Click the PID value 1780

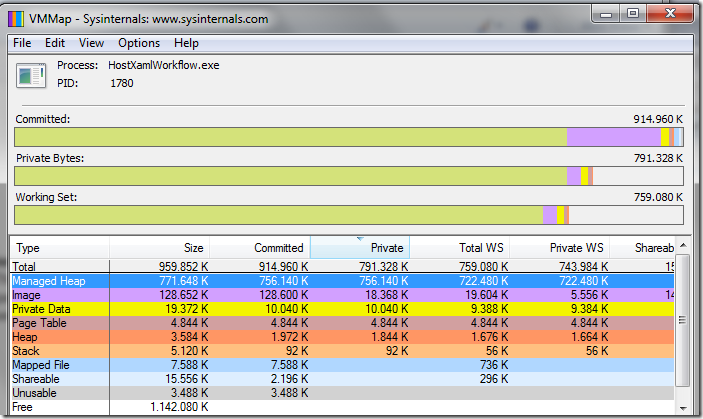(122, 83)
